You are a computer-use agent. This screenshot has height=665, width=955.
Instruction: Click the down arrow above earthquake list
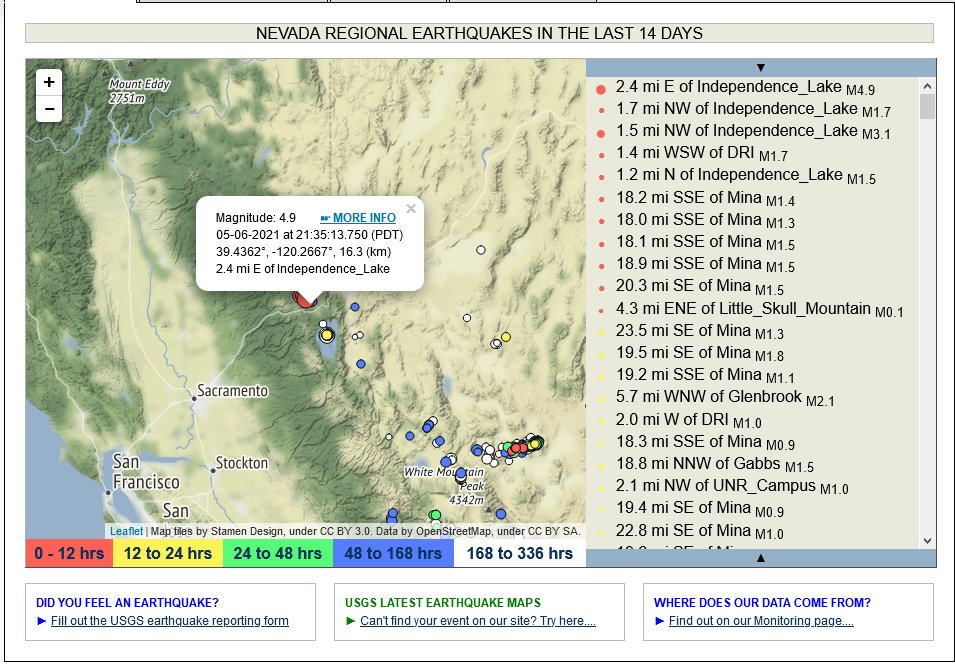click(x=761, y=68)
